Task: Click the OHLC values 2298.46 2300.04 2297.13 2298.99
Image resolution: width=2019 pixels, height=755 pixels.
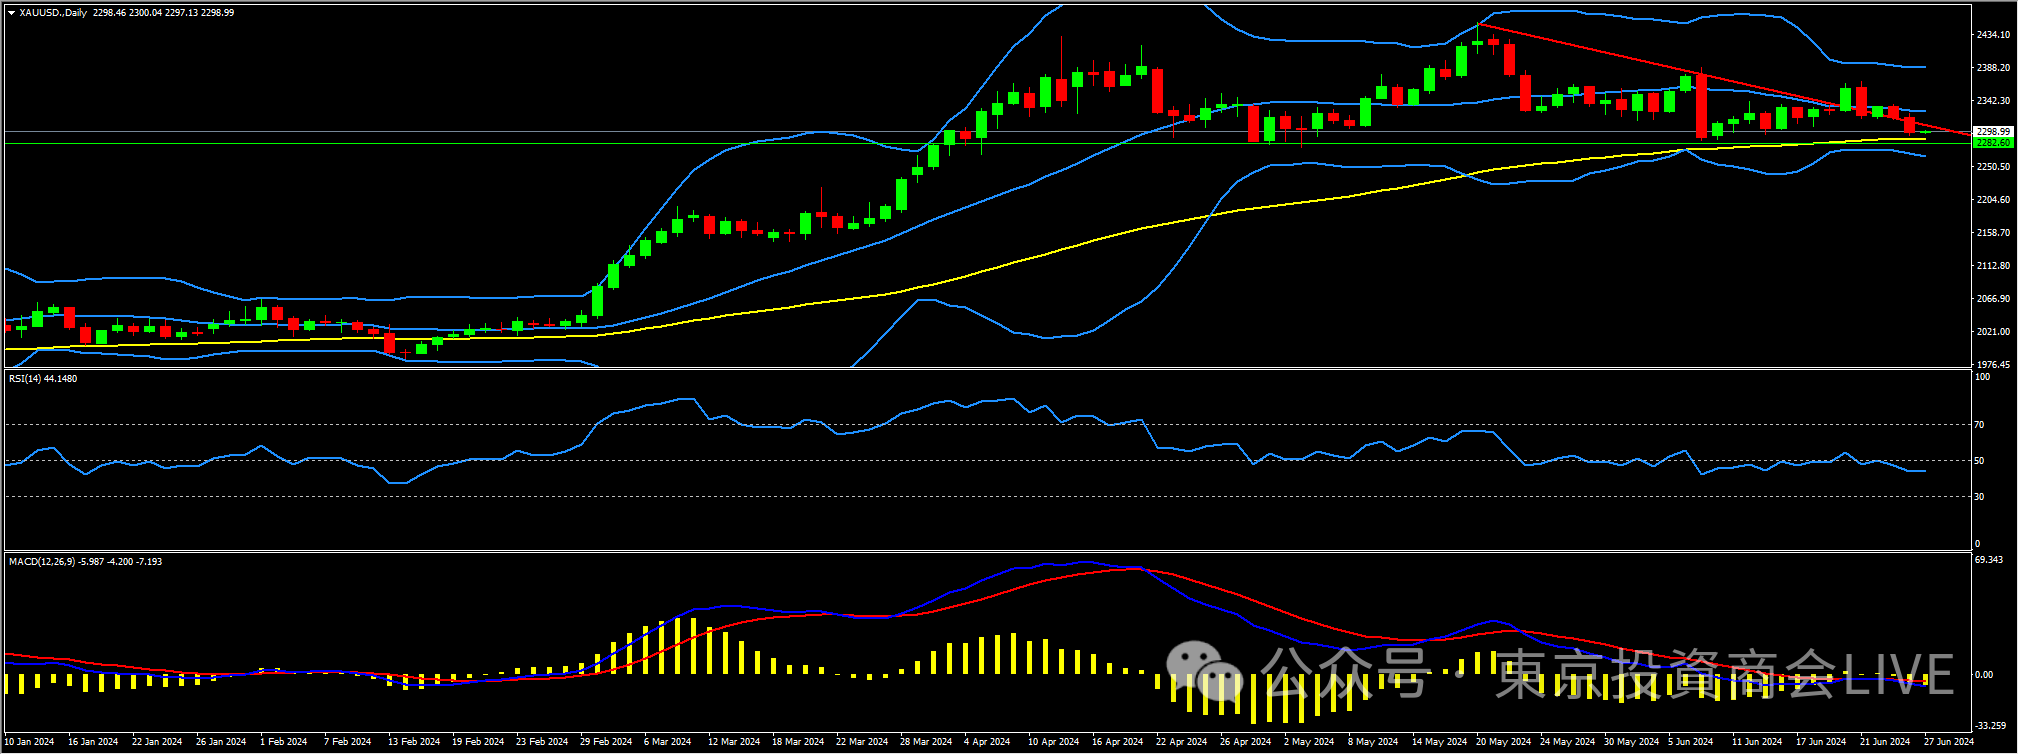Action: tap(163, 13)
